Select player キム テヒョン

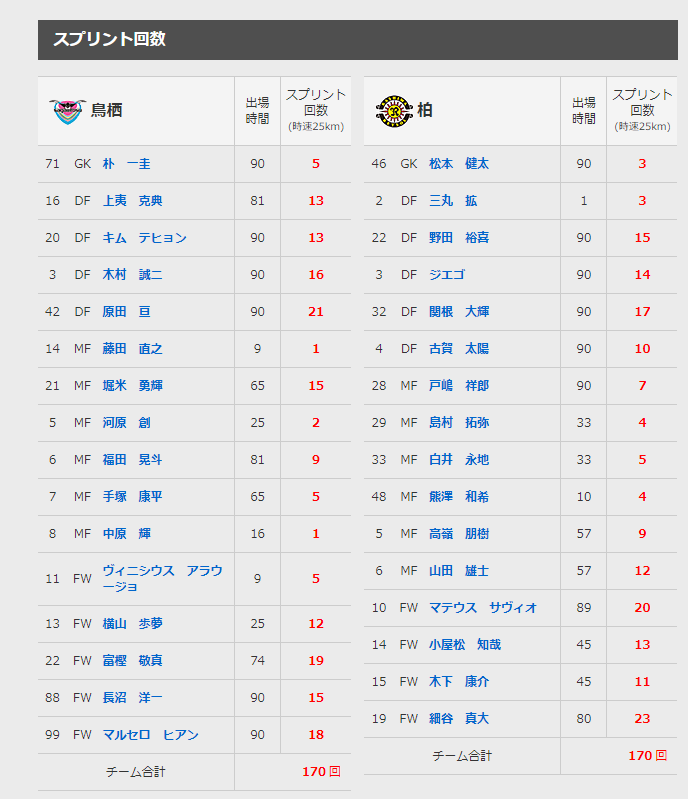pos(145,238)
